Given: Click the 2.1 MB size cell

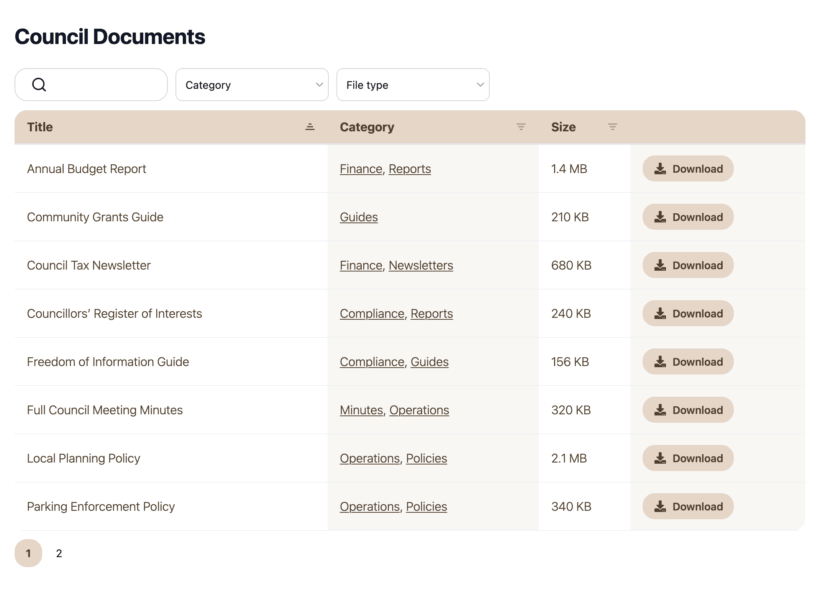Looking at the screenshot, I should 569,459.
